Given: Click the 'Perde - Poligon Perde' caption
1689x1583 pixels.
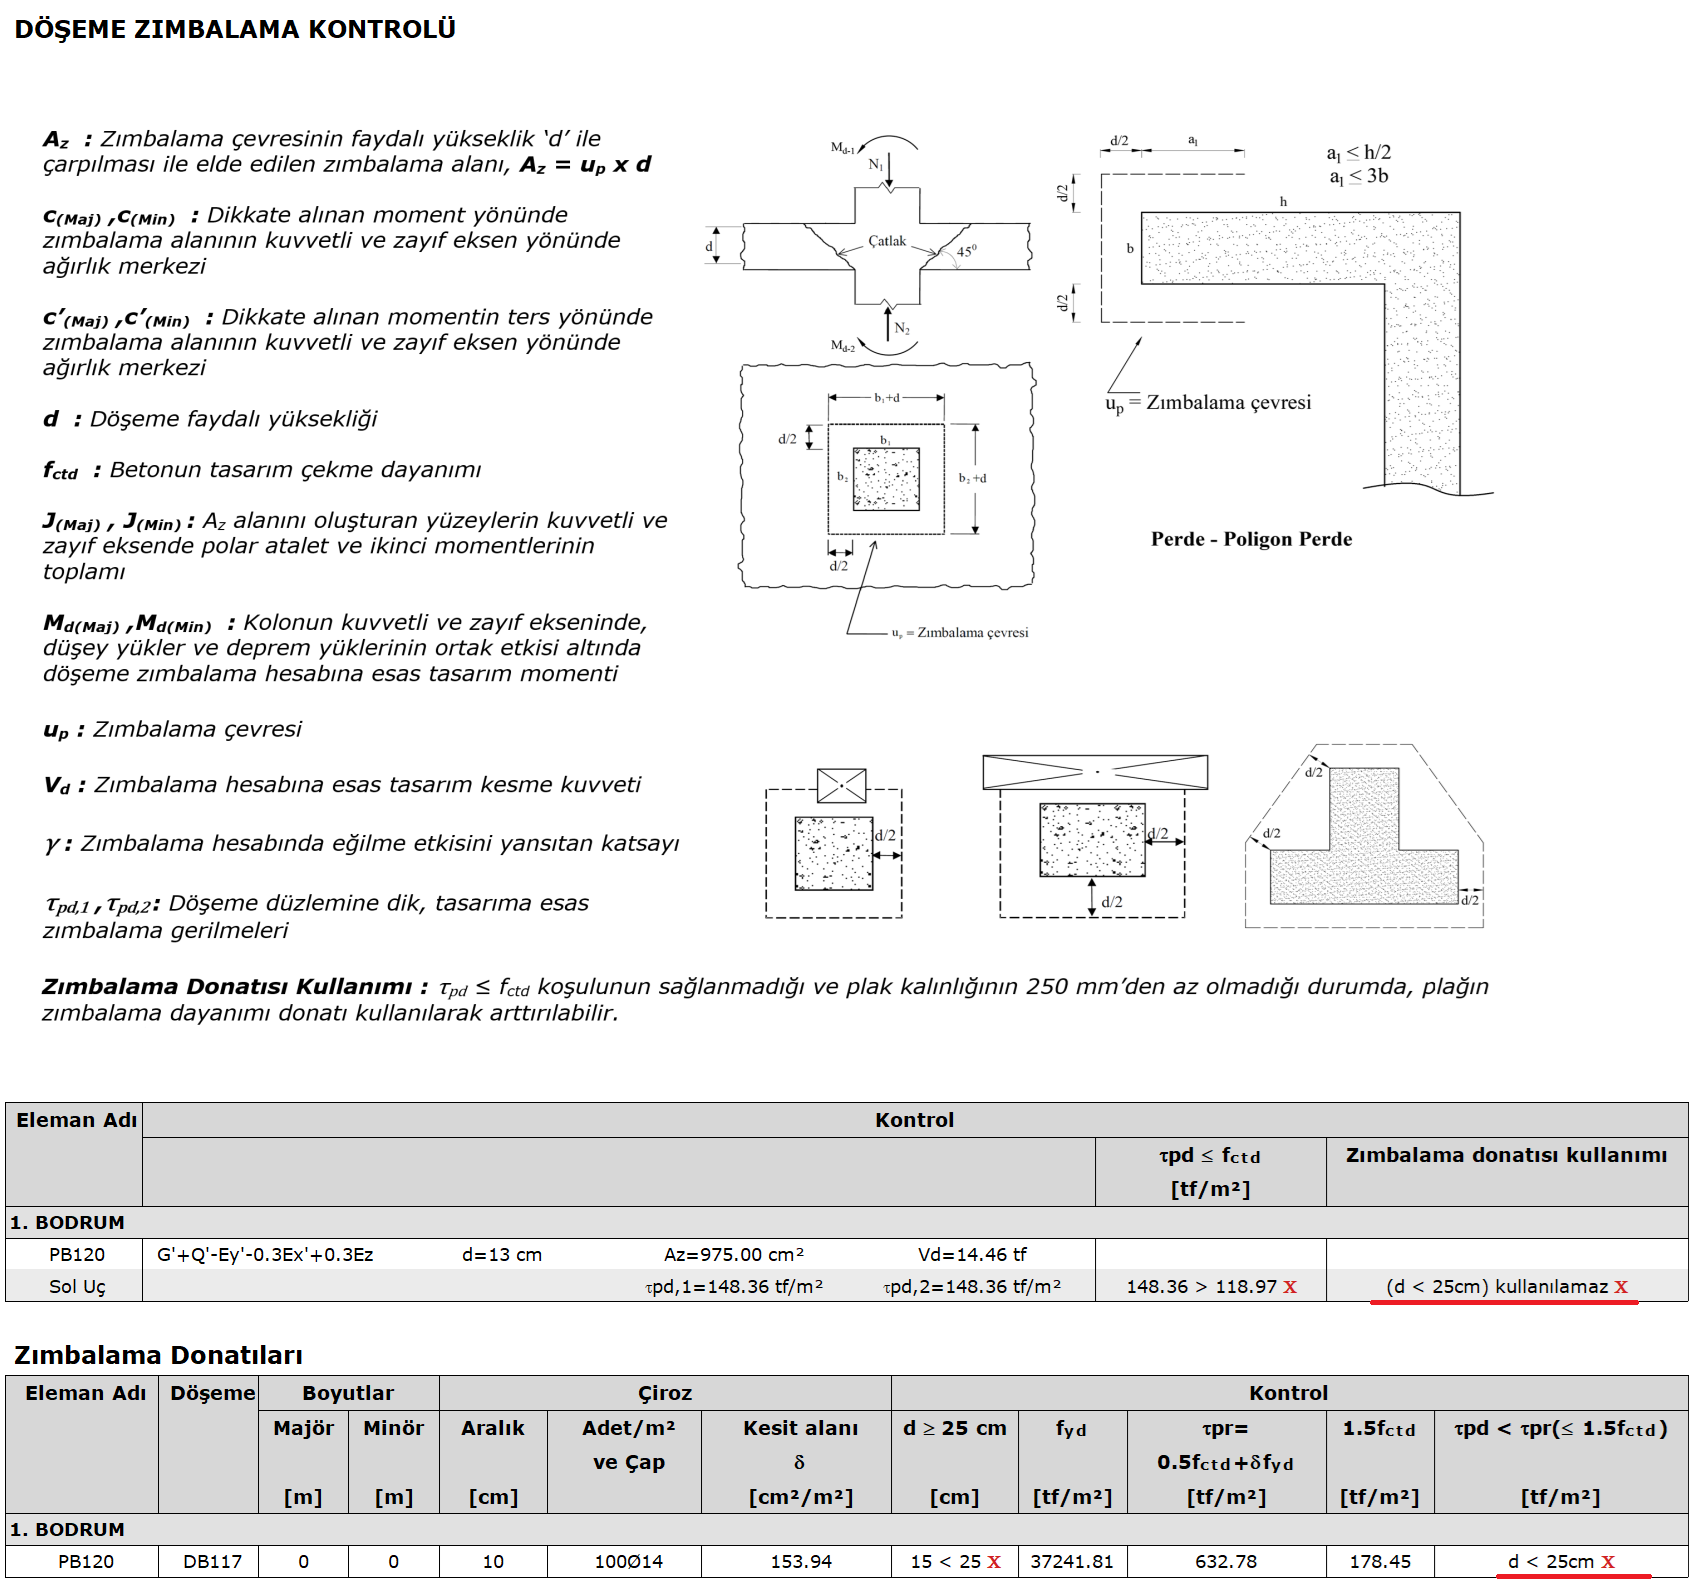Looking at the screenshot, I should click(1251, 539).
